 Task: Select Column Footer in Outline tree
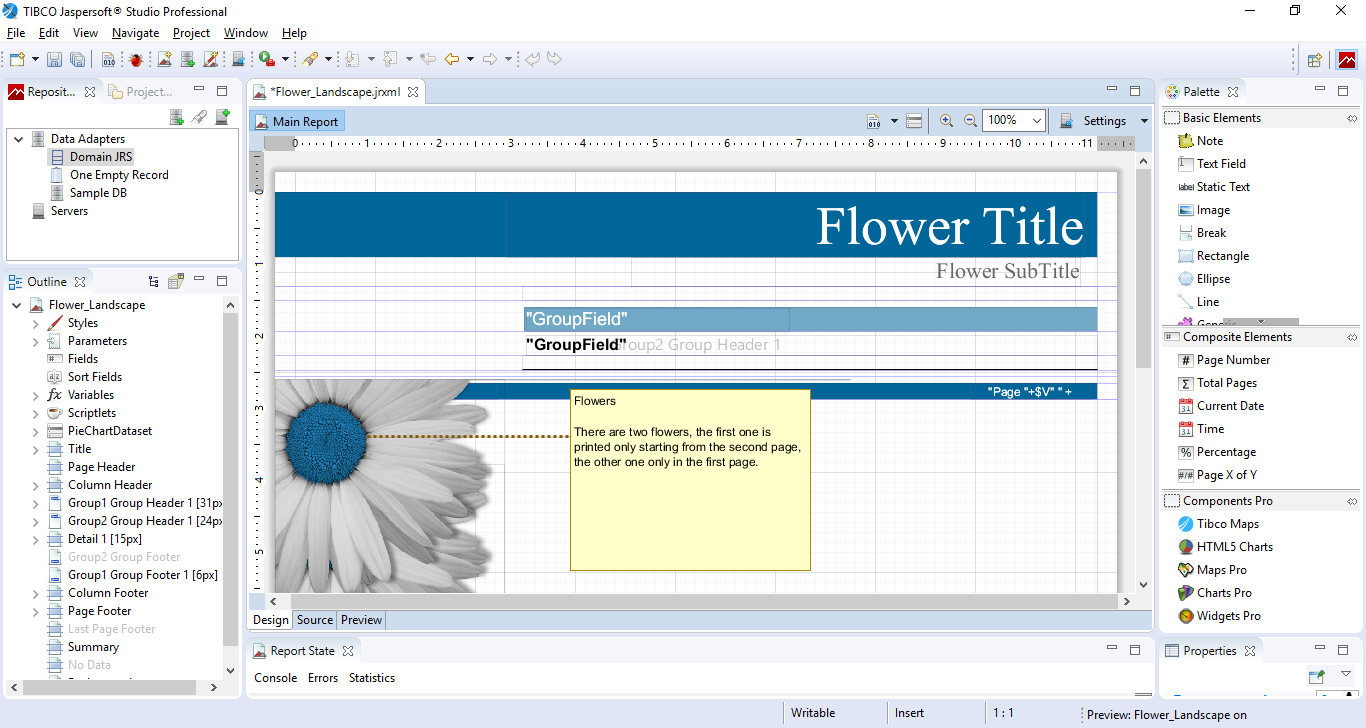(98, 593)
